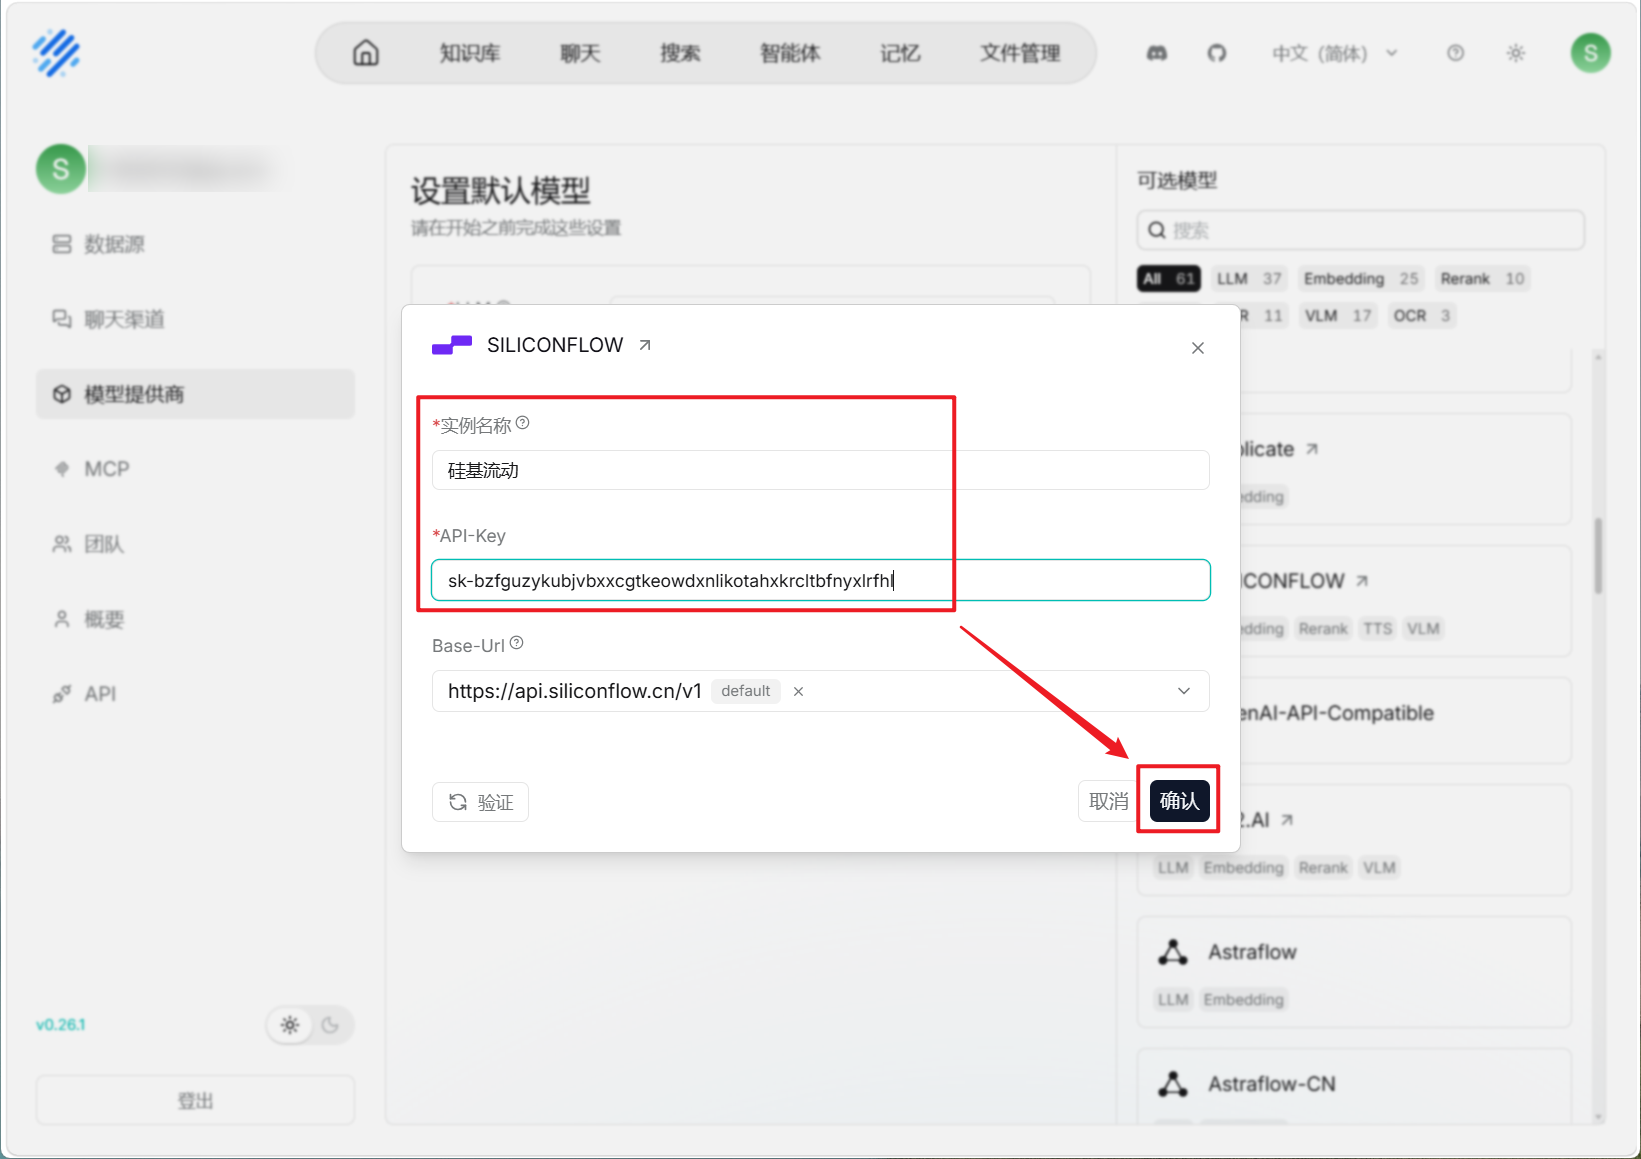Open API settings in sidebar

(x=196, y=694)
